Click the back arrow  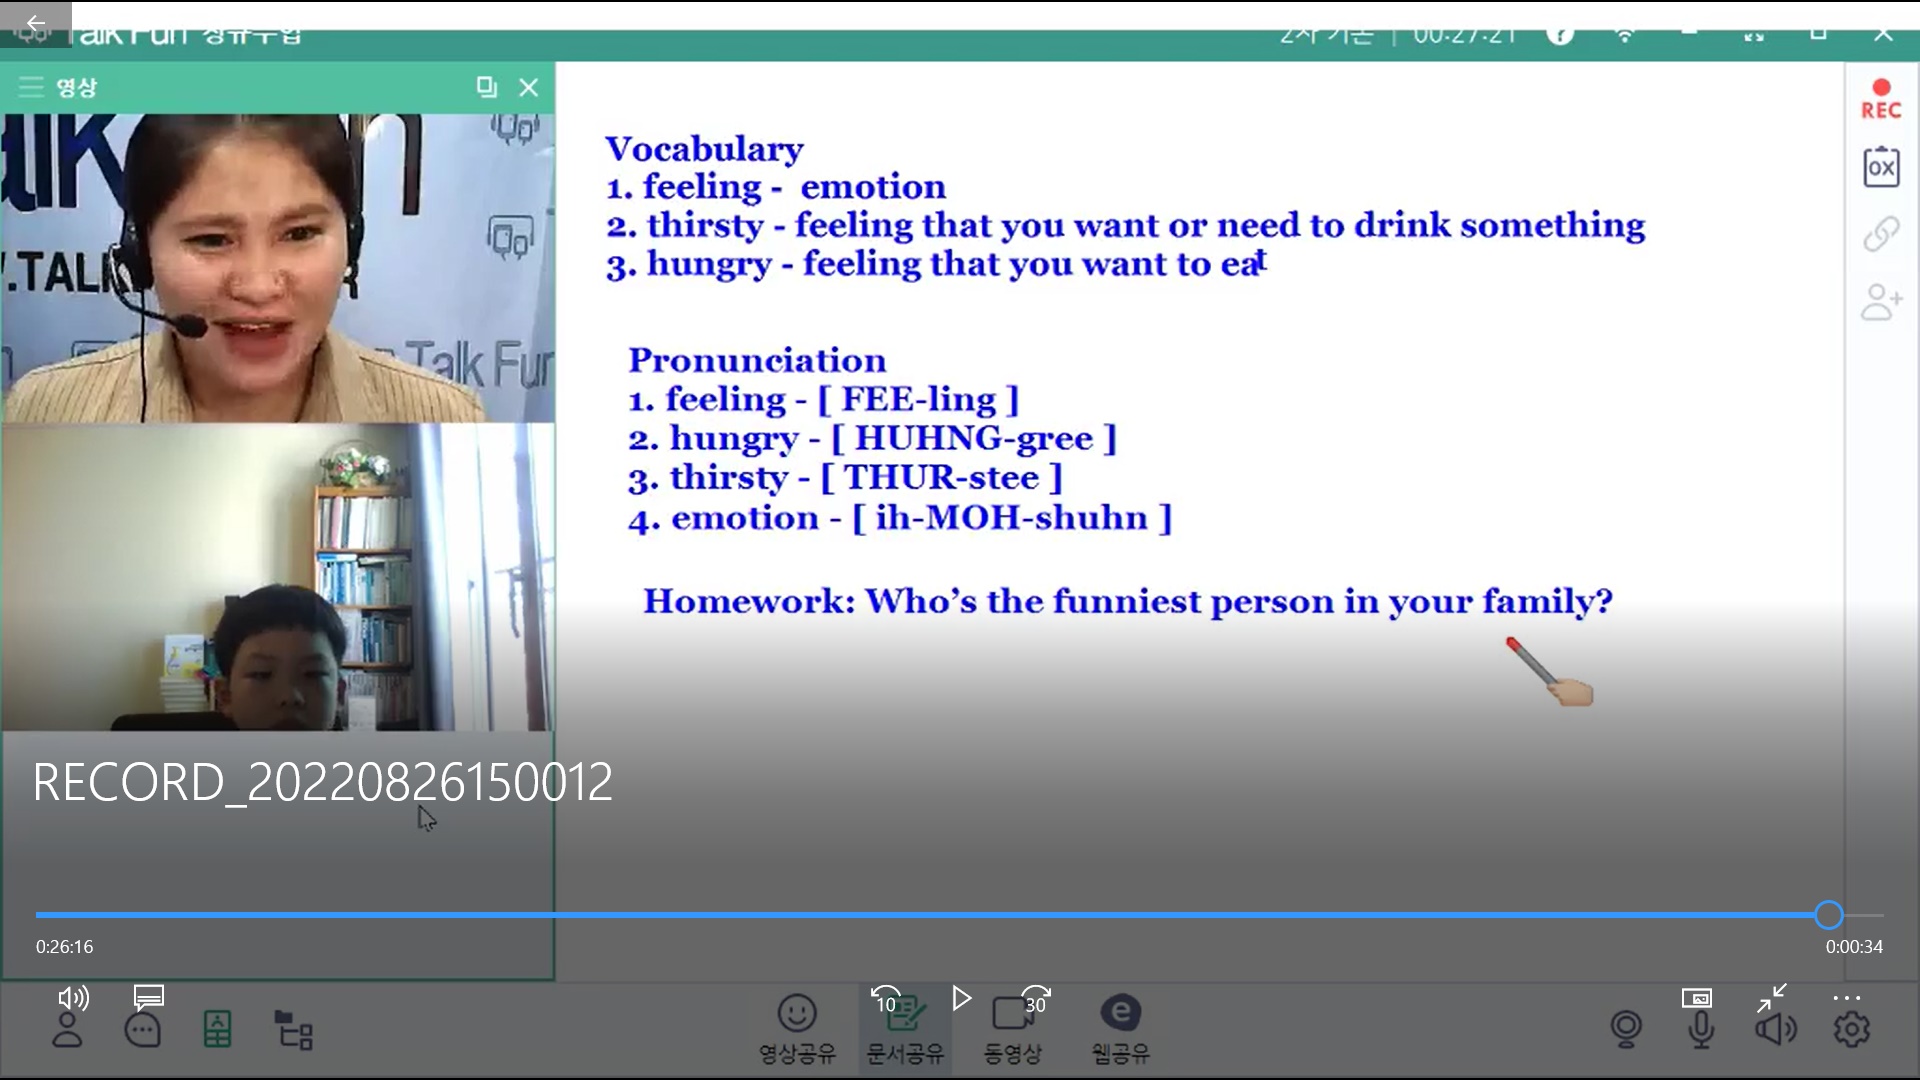(35, 22)
